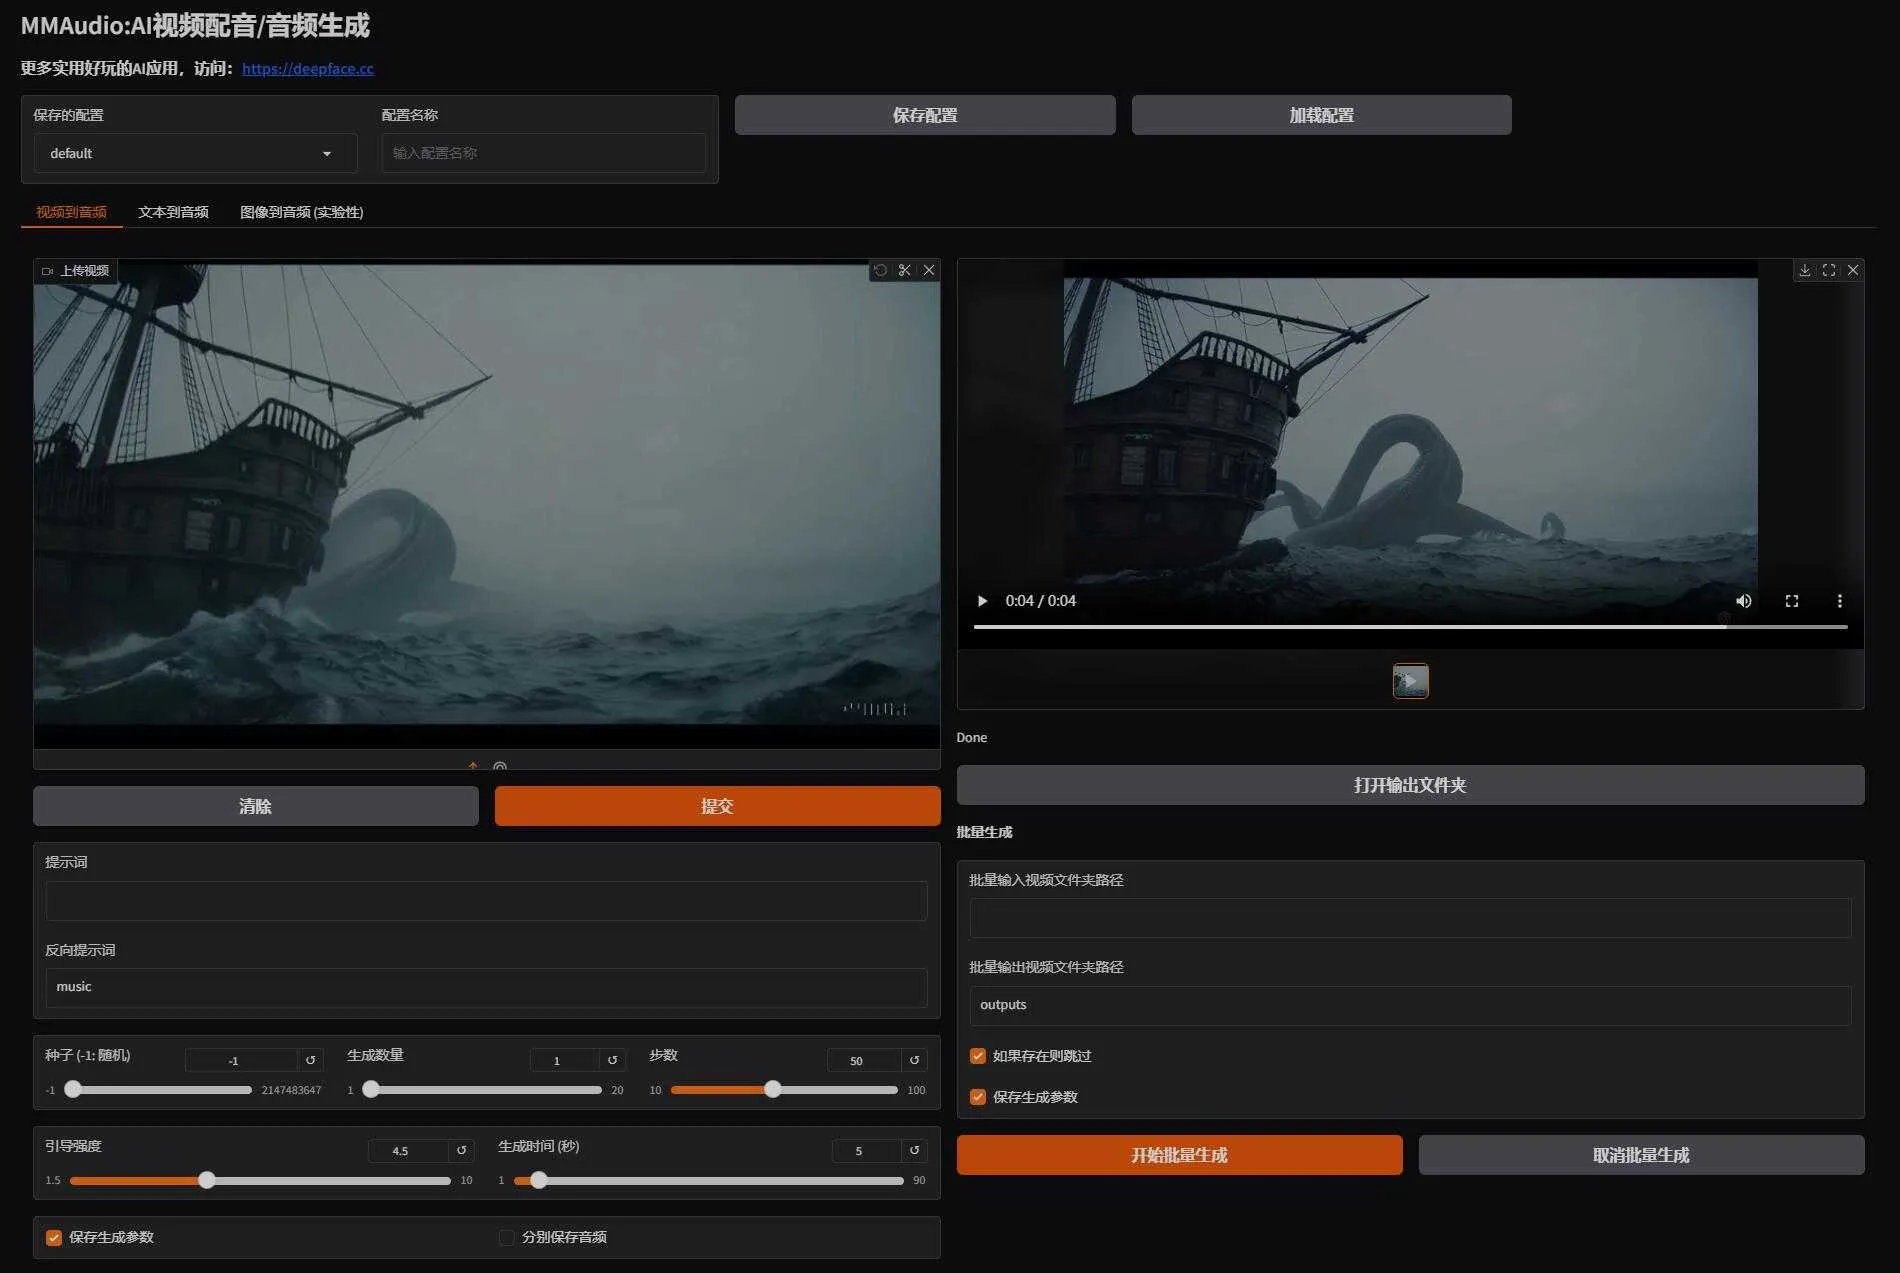Focus the 提示词 prompt field
The image size is (1900, 1273).
[x=486, y=901]
